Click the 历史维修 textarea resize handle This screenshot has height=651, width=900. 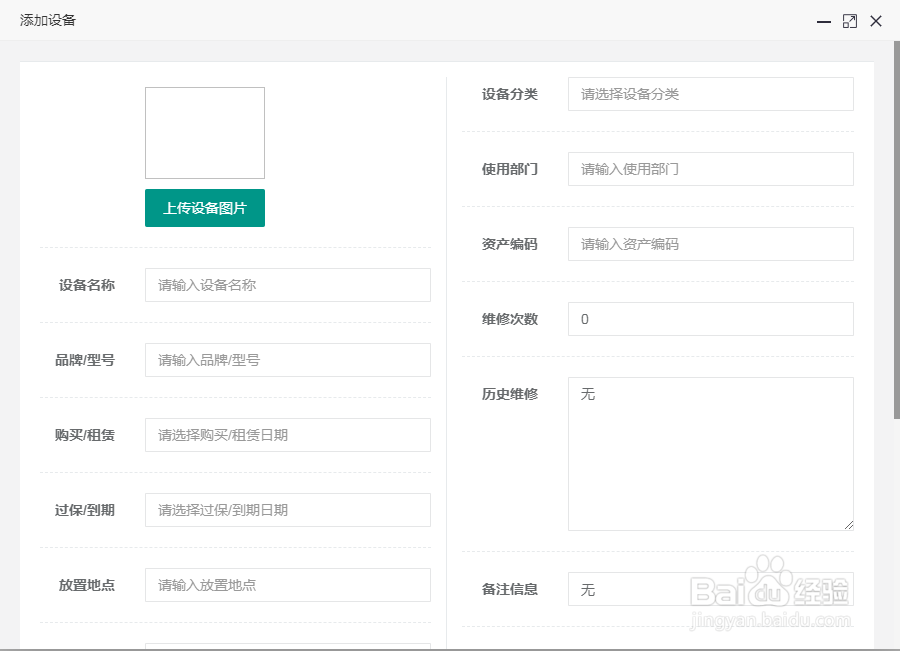pyautogui.click(x=848, y=525)
